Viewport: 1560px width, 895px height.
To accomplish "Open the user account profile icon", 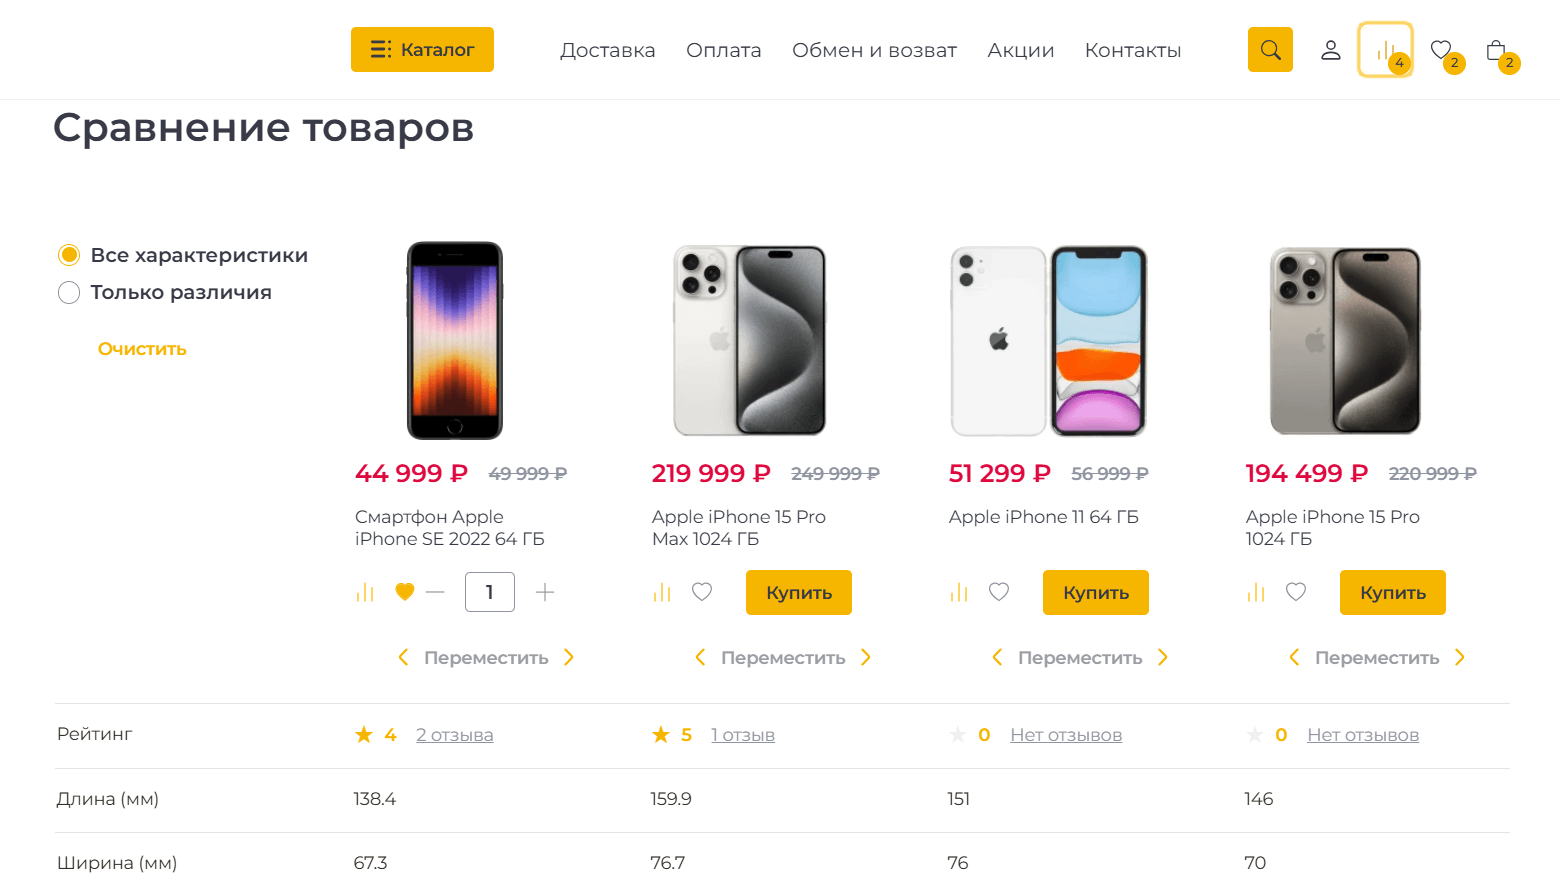I will 1330,50.
